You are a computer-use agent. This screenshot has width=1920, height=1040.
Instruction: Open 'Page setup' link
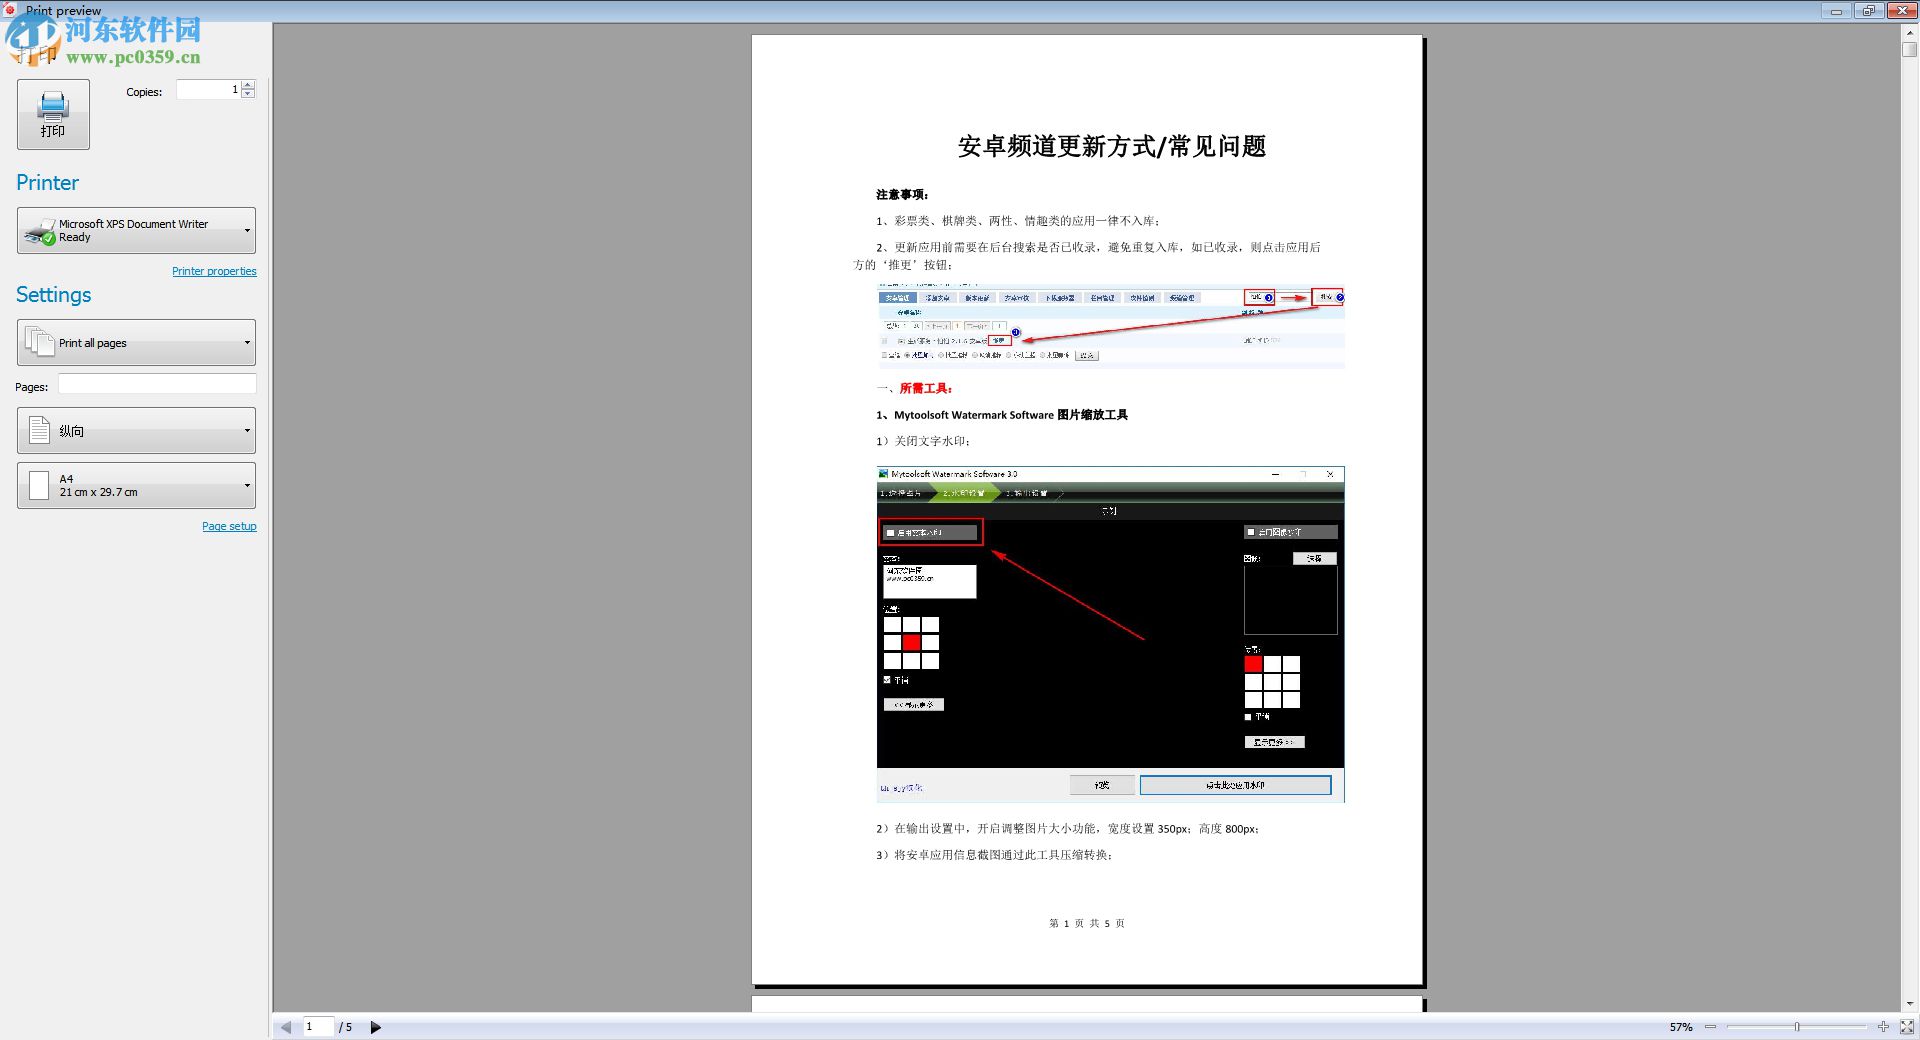click(x=229, y=525)
